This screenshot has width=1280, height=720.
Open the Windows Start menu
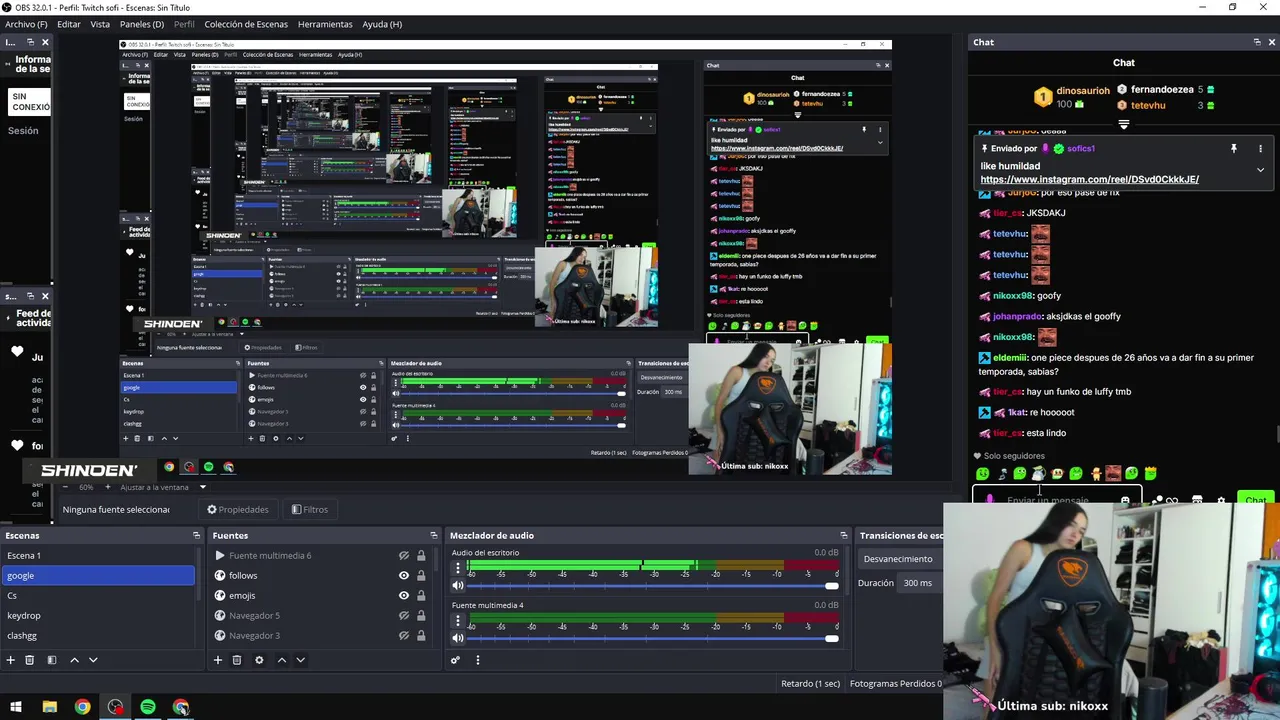(x=16, y=707)
